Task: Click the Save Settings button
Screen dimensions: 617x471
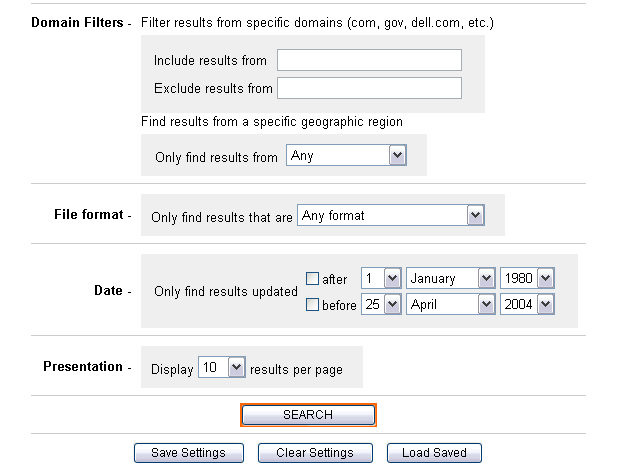Action: (x=188, y=453)
